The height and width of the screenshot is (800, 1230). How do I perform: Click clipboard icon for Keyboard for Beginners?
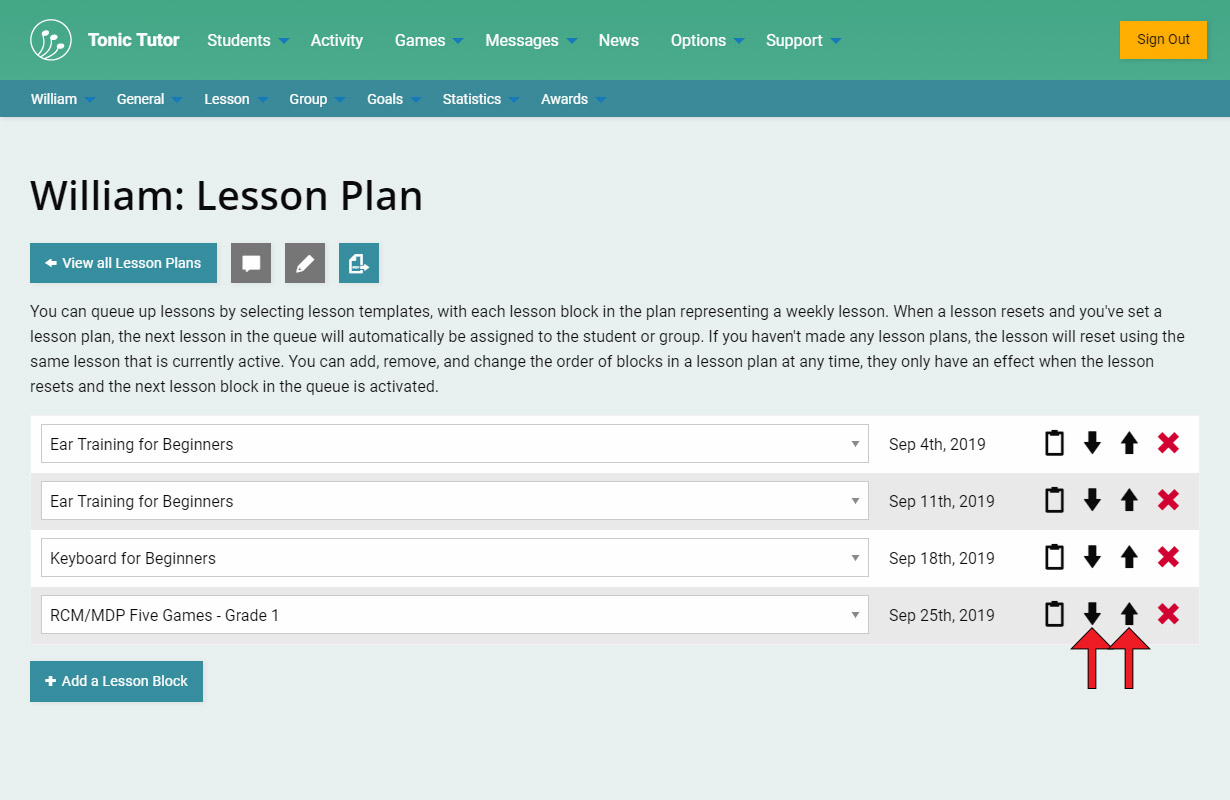tap(1054, 557)
